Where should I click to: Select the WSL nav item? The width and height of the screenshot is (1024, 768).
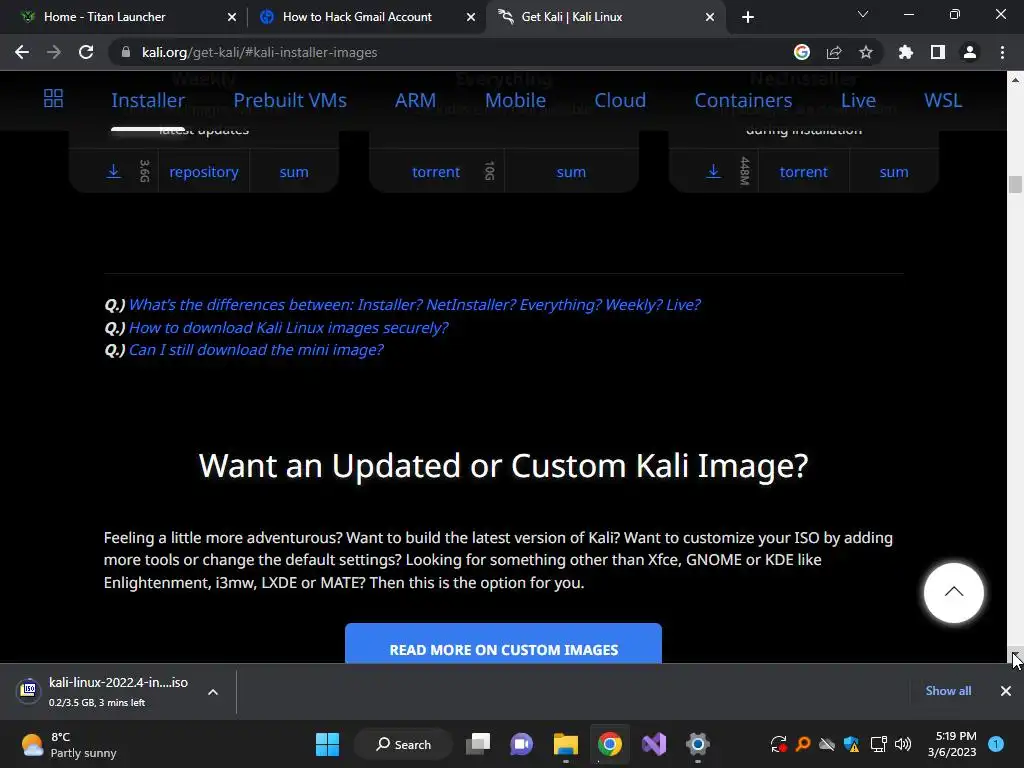coord(943,100)
